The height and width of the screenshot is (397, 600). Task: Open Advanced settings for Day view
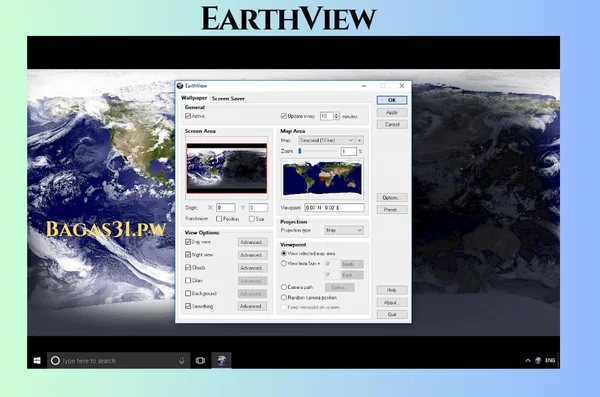252,242
